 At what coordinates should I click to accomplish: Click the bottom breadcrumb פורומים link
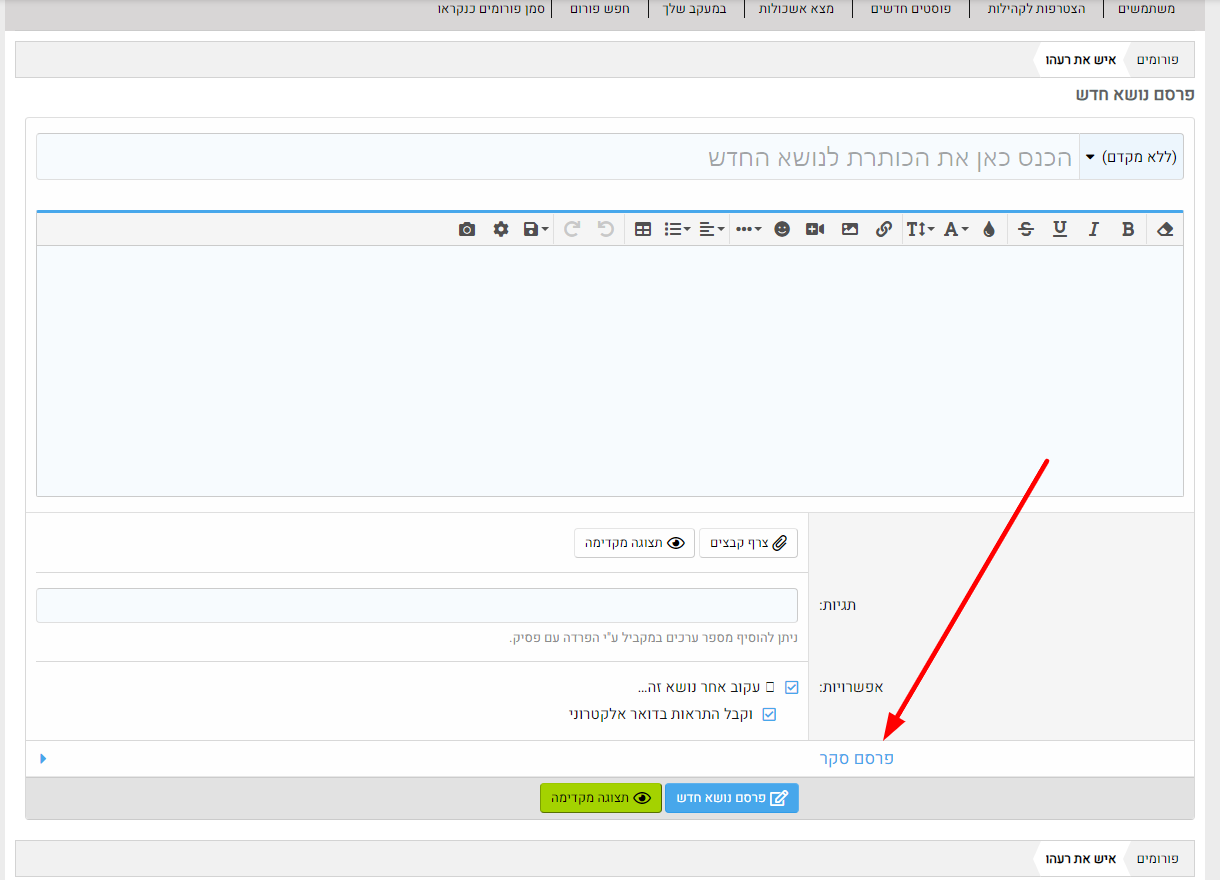pyautogui.click(x=1158, y=859)
